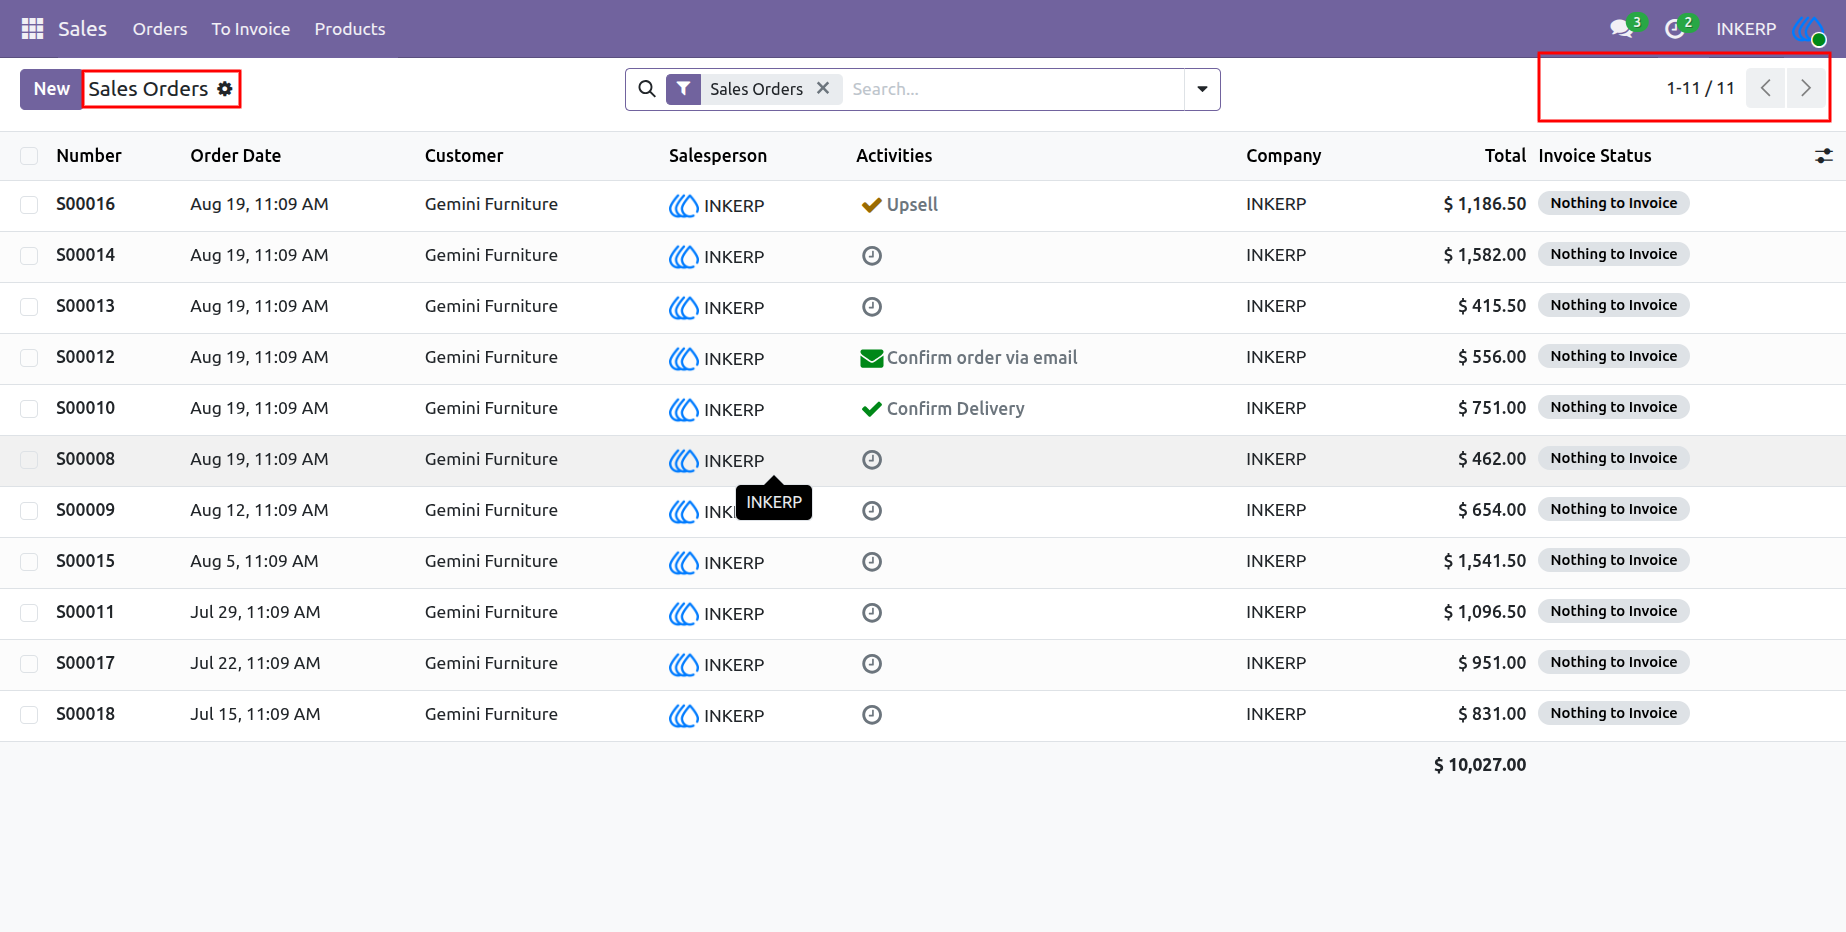This screenshot has height=932, width=1846.
Task: Click the Upsell activity checkmark icon
Action: pyautogui.click(x=871, y=205)
